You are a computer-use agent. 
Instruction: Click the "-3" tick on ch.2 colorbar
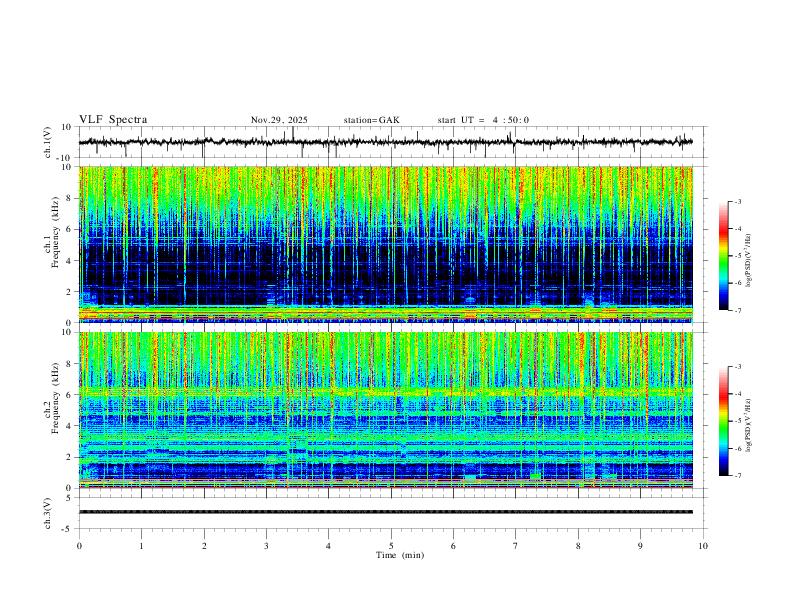[737, 367]
